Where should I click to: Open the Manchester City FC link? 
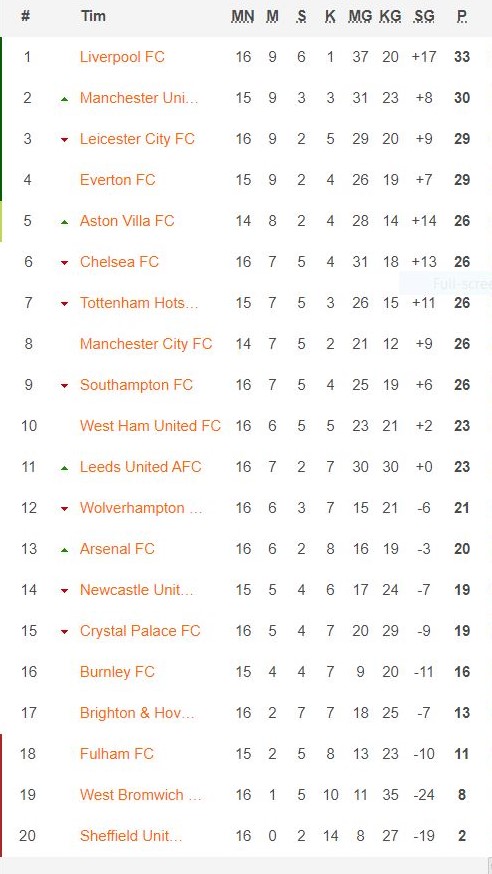click(x=146, y=344)
